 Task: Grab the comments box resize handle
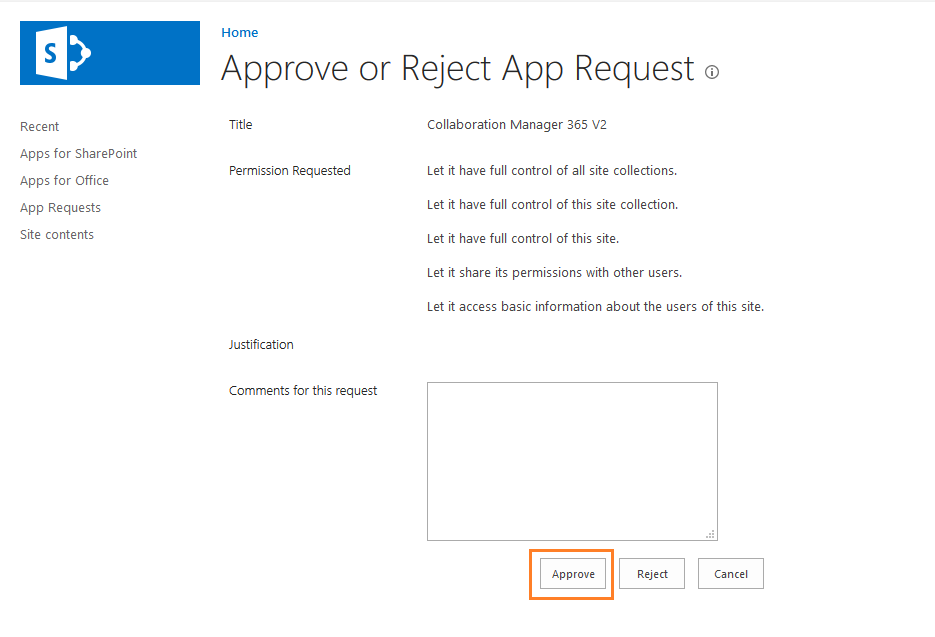point(710,534)
